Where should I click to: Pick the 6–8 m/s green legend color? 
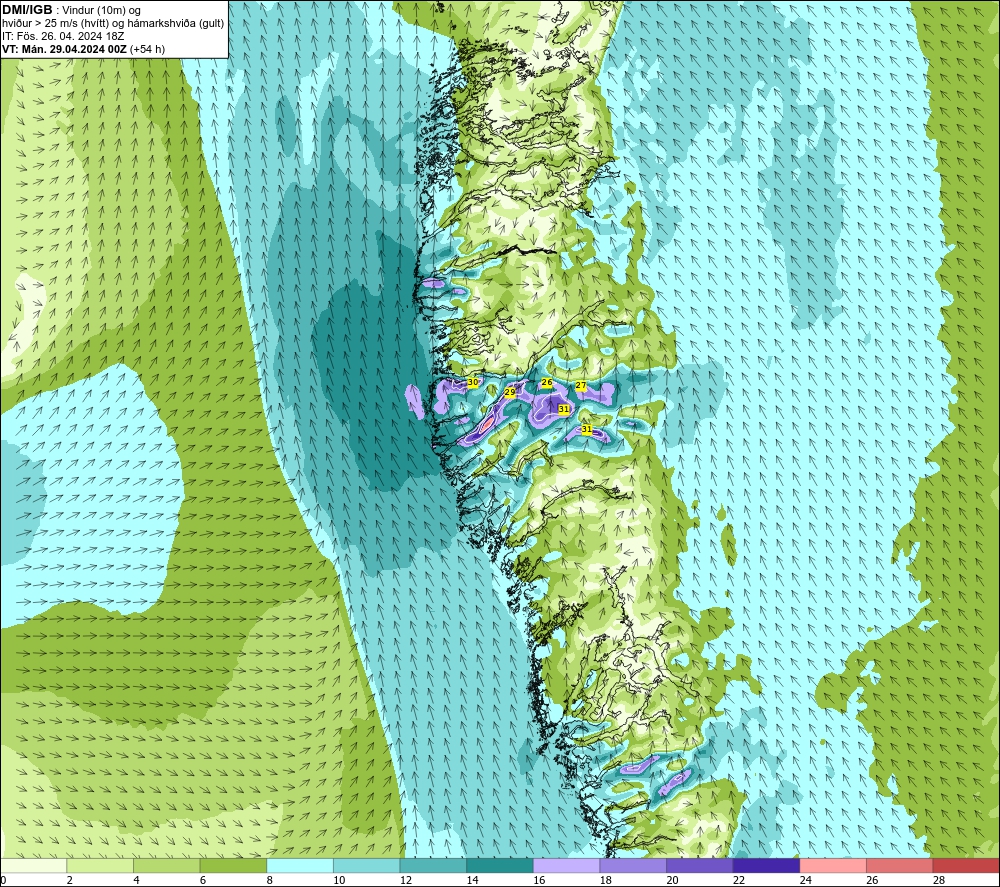[x=233, y=865]
